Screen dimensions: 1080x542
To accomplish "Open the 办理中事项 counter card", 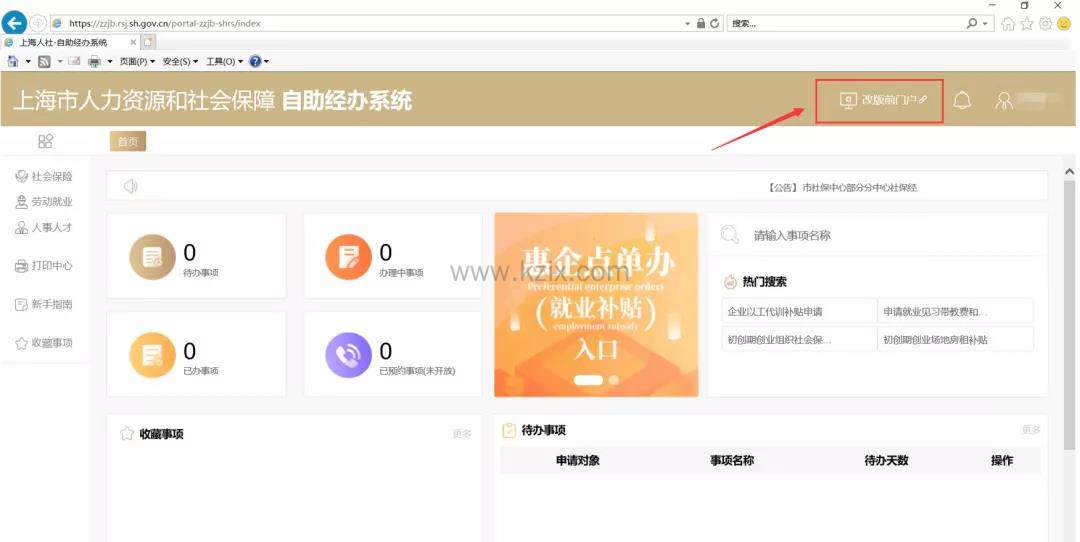I will tap(392, 256).
